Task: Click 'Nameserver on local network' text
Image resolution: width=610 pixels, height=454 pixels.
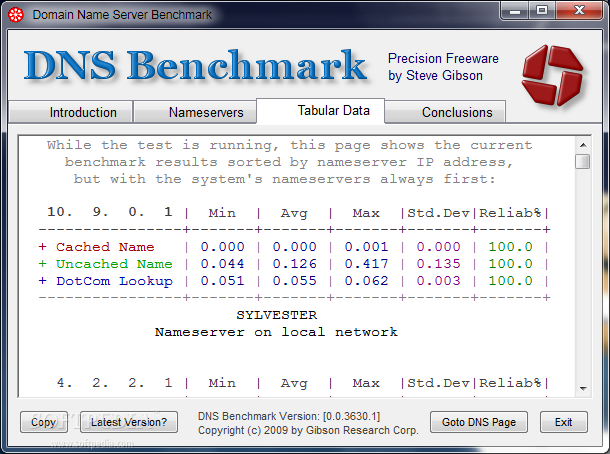Action: 276,332
